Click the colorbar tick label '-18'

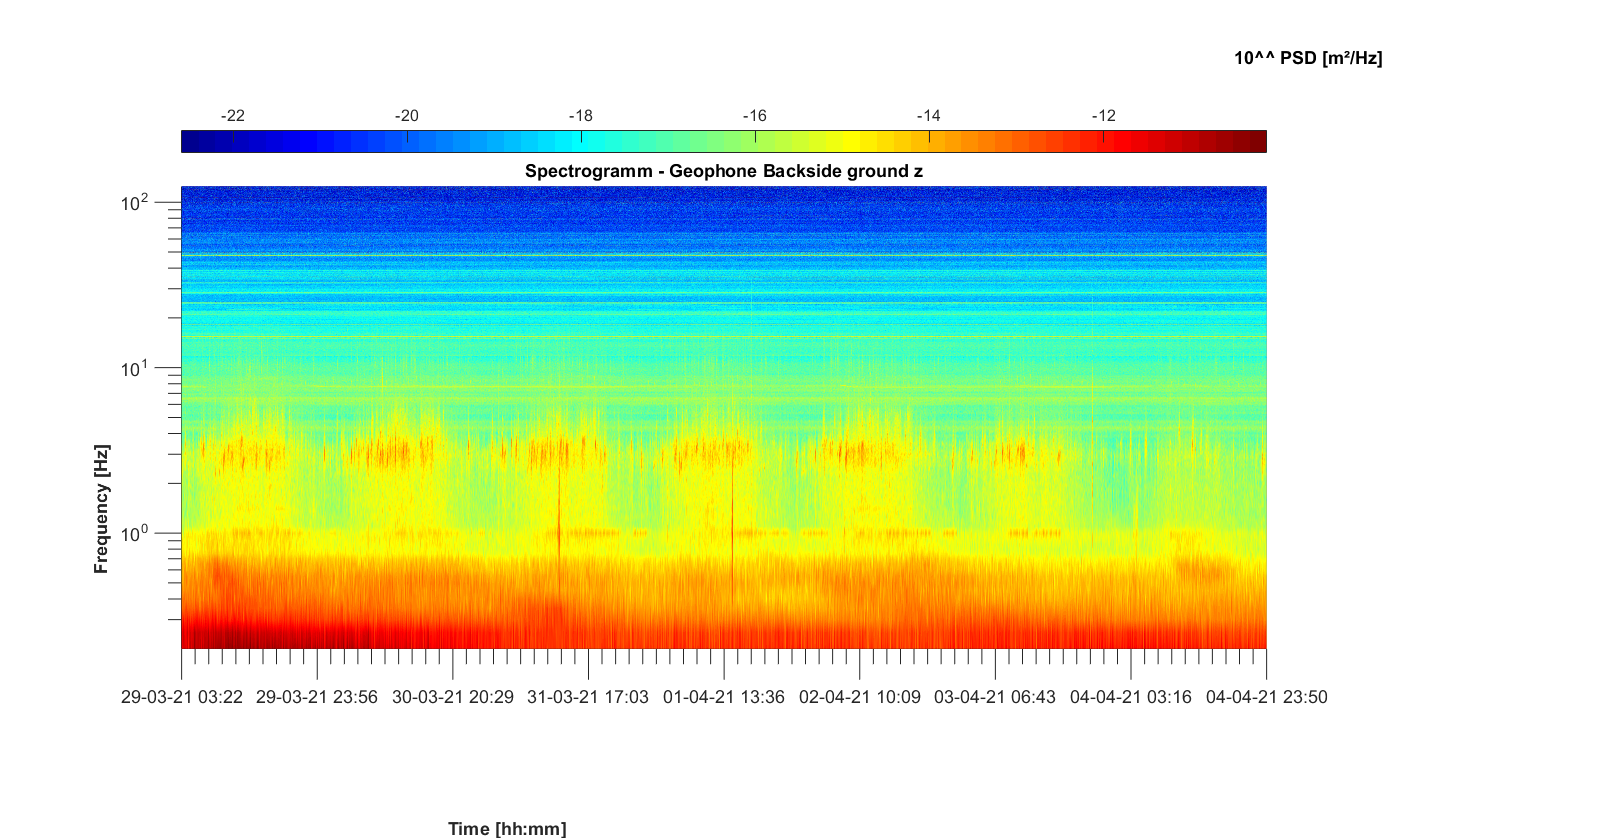point(581,116)
